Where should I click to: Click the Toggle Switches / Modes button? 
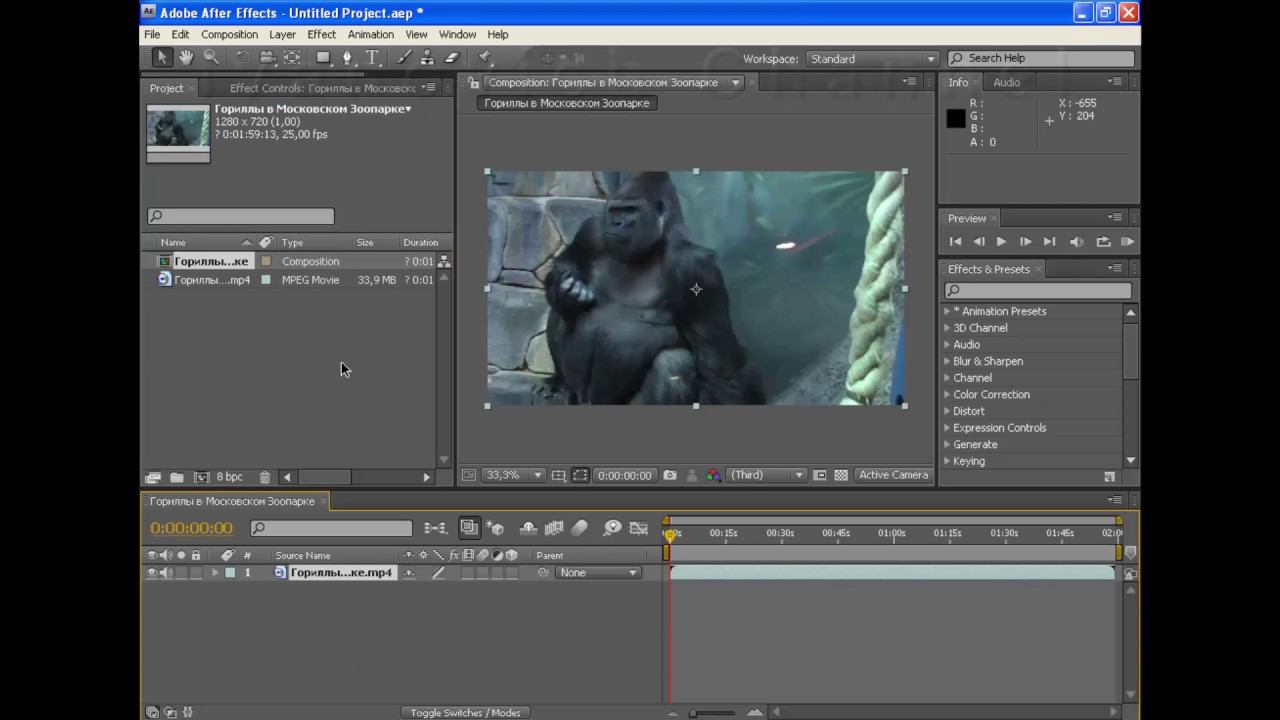tap(465, 712)
